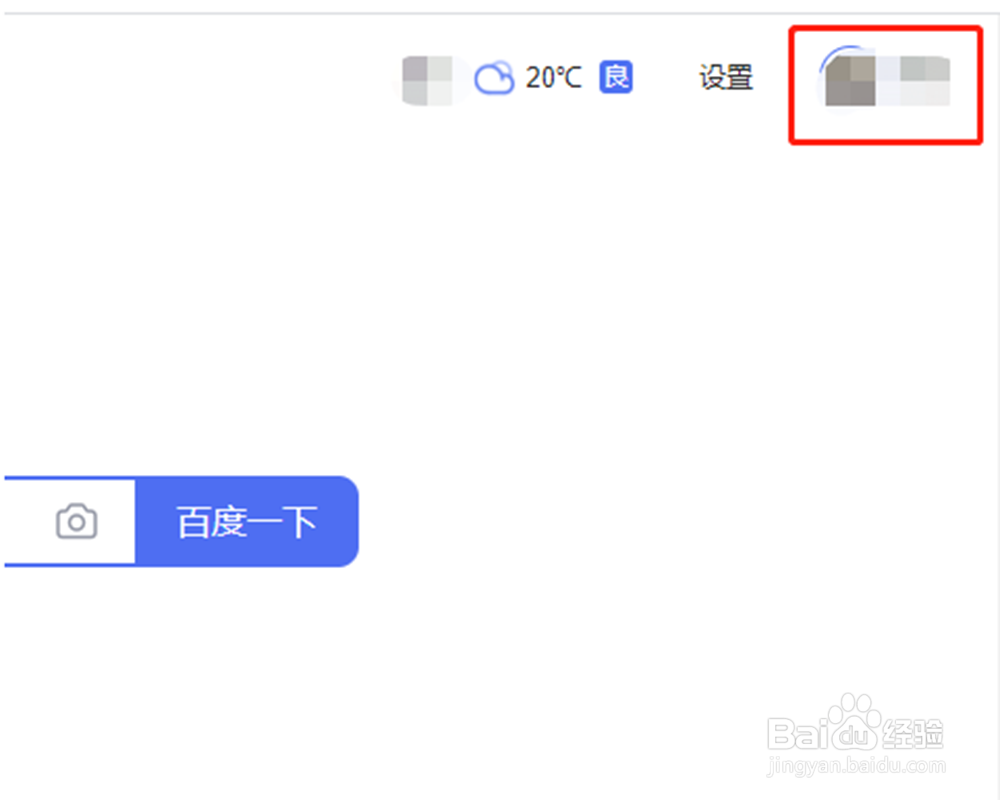
Task: Click the 20°C temperature reading
Action: click(x=553, y=78)
